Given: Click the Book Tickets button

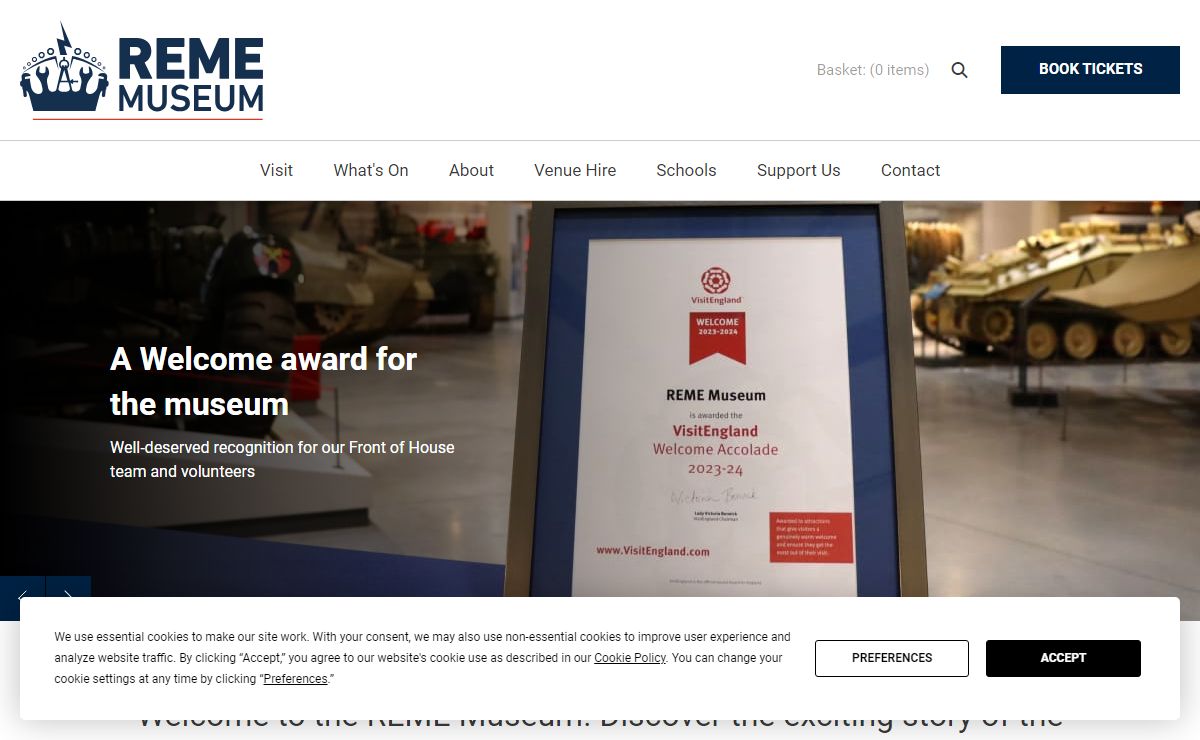Looking at the screenshot, I should point(1090,70).
